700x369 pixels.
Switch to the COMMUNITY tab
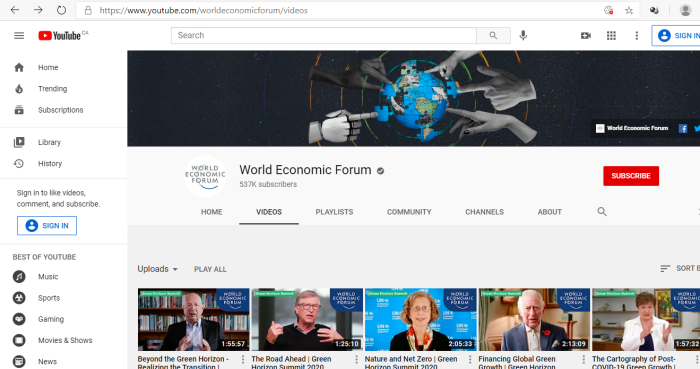point(409,212)
